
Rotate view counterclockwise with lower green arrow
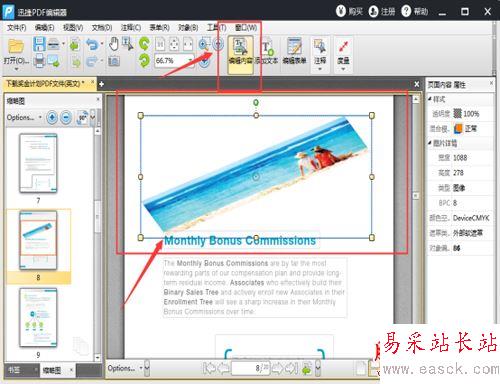(x=144, y=61)
